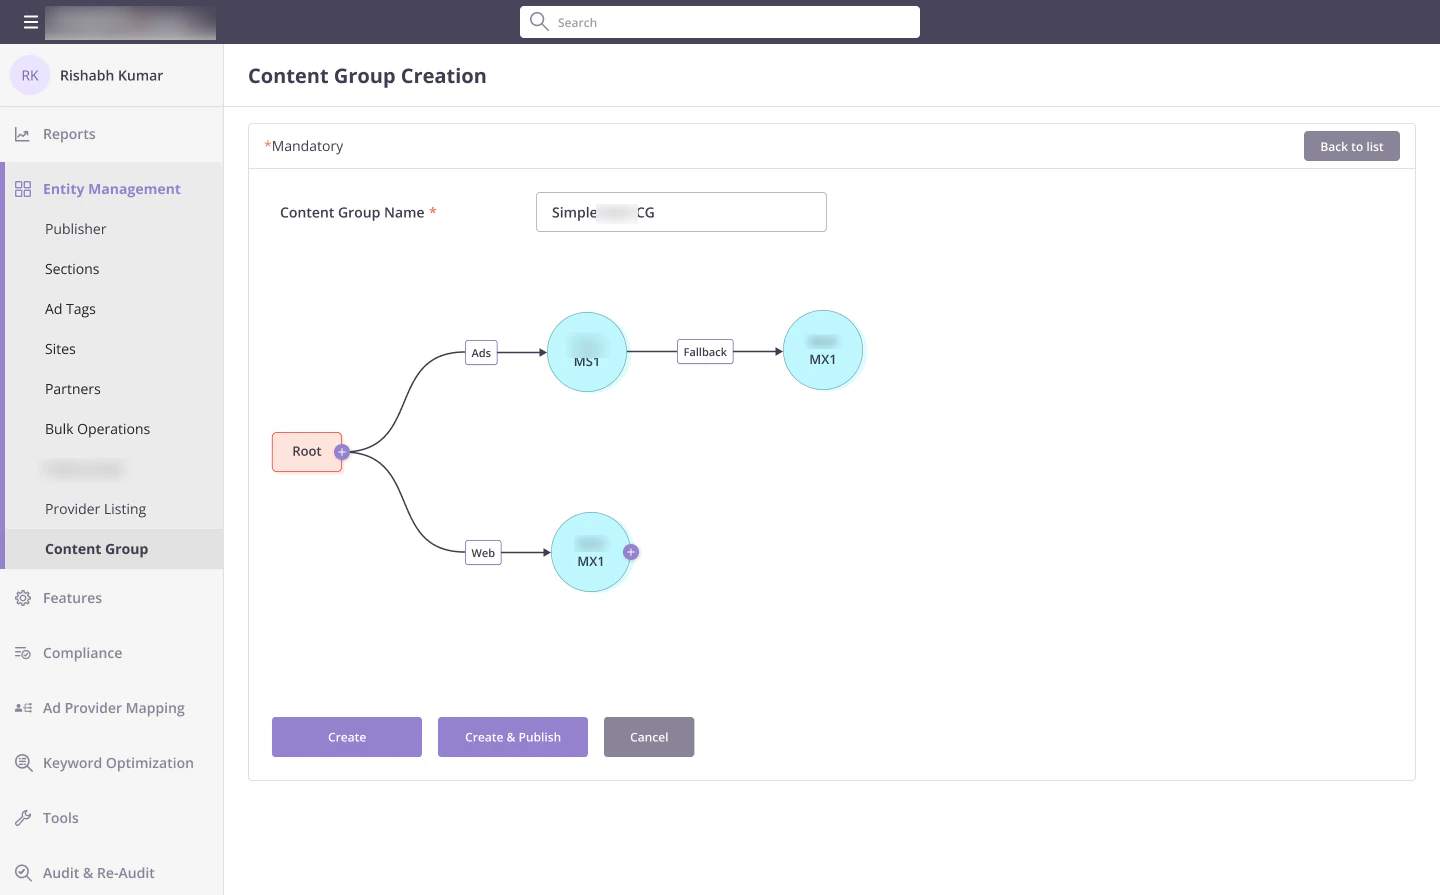The image size is (1440, 895).
Task: Click the Audit & Re-Audit icon
Action: tap(23, 873)
